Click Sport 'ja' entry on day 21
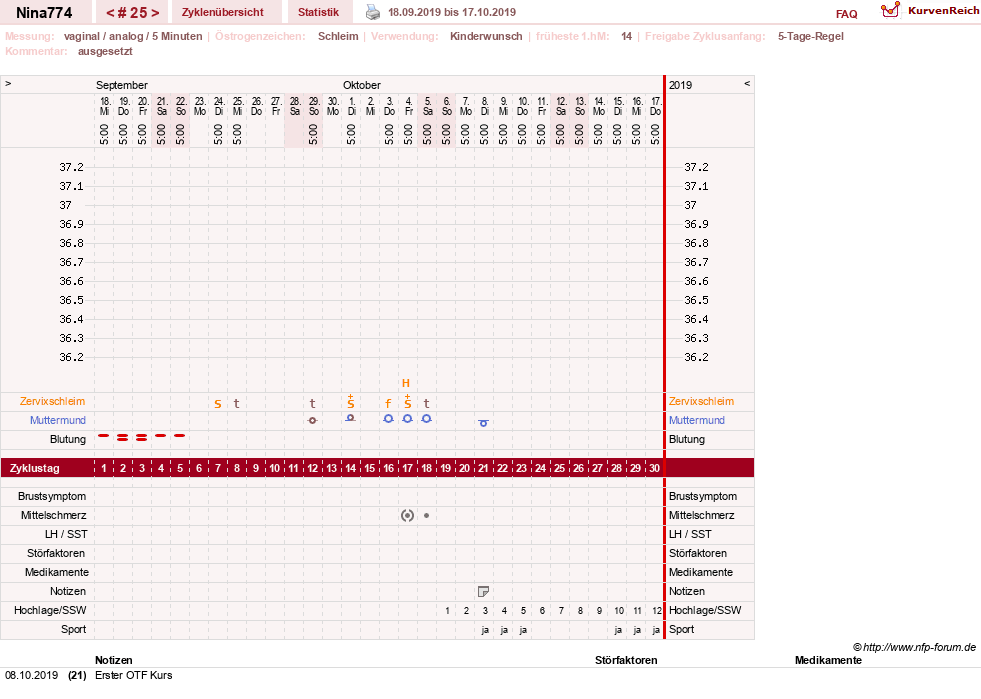 click(x=485, y=630)
